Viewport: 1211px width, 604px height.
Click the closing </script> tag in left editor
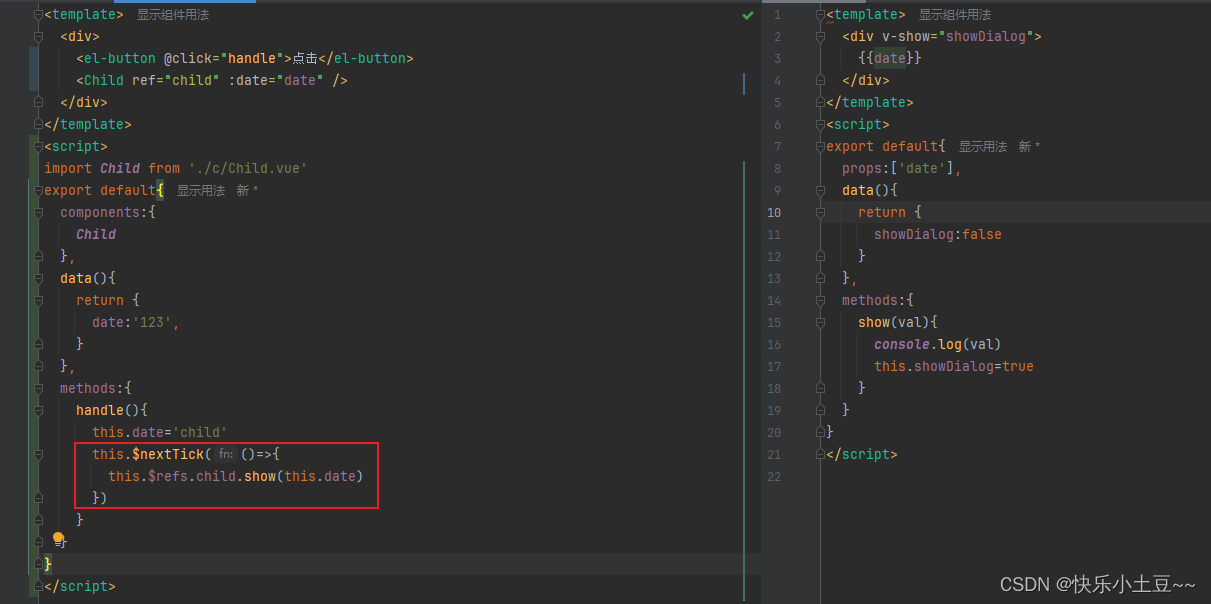80,586
